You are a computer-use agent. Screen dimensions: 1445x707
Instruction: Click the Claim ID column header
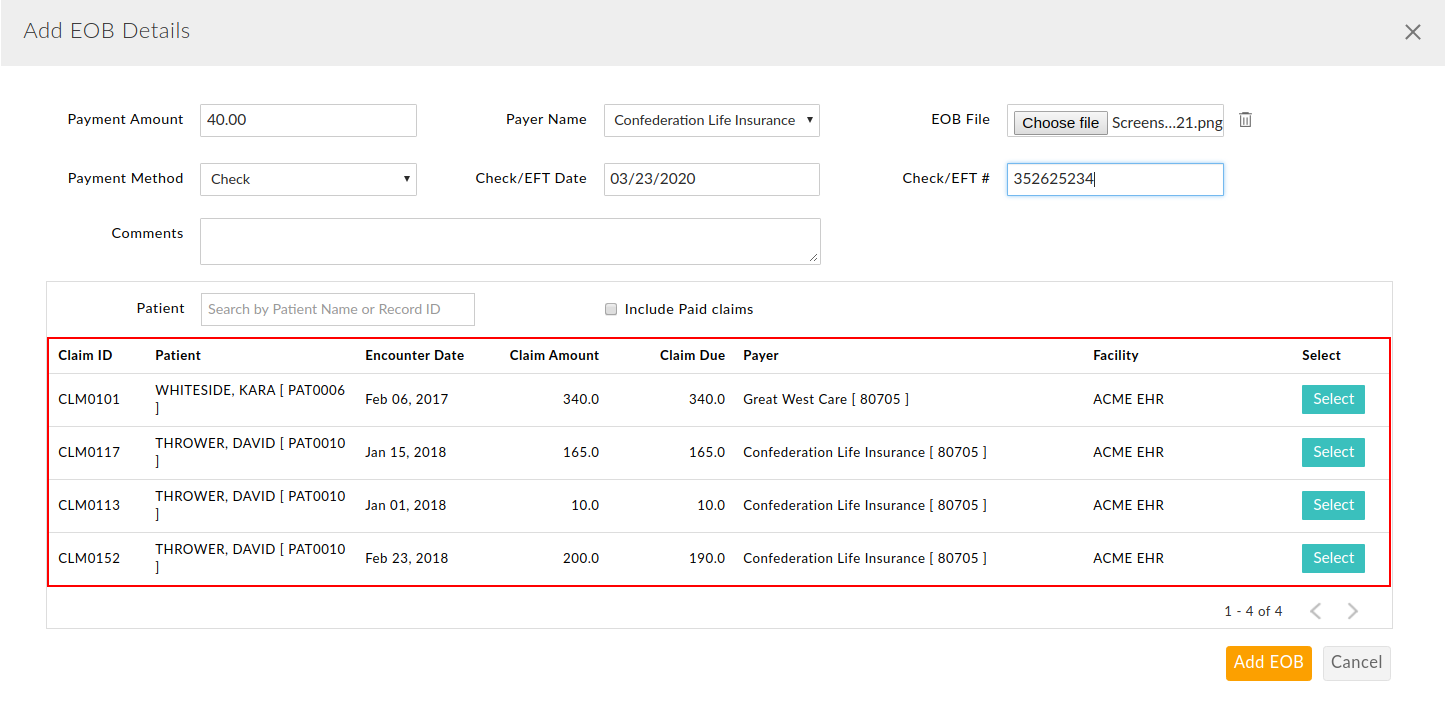point(85,355)
